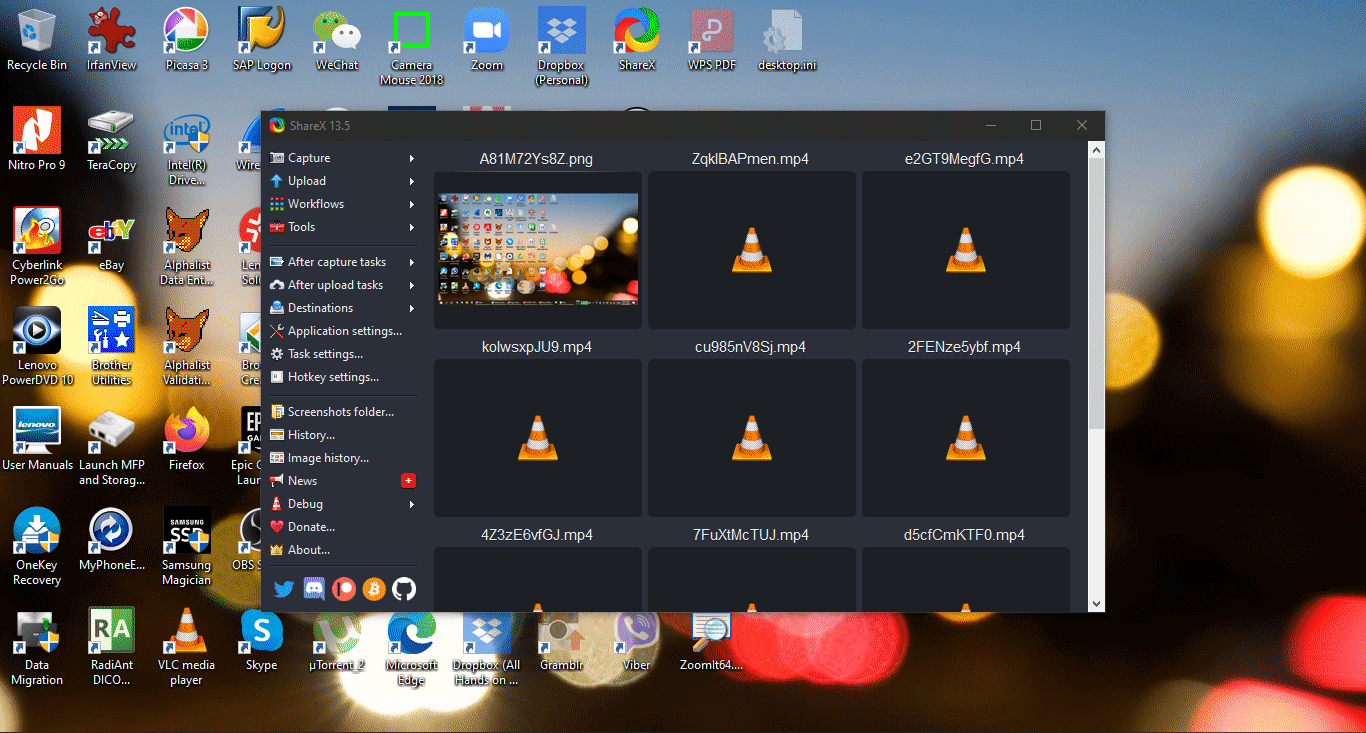Open Image history
The width and height of the screenshot is (1366, 733).
[342, 458]
